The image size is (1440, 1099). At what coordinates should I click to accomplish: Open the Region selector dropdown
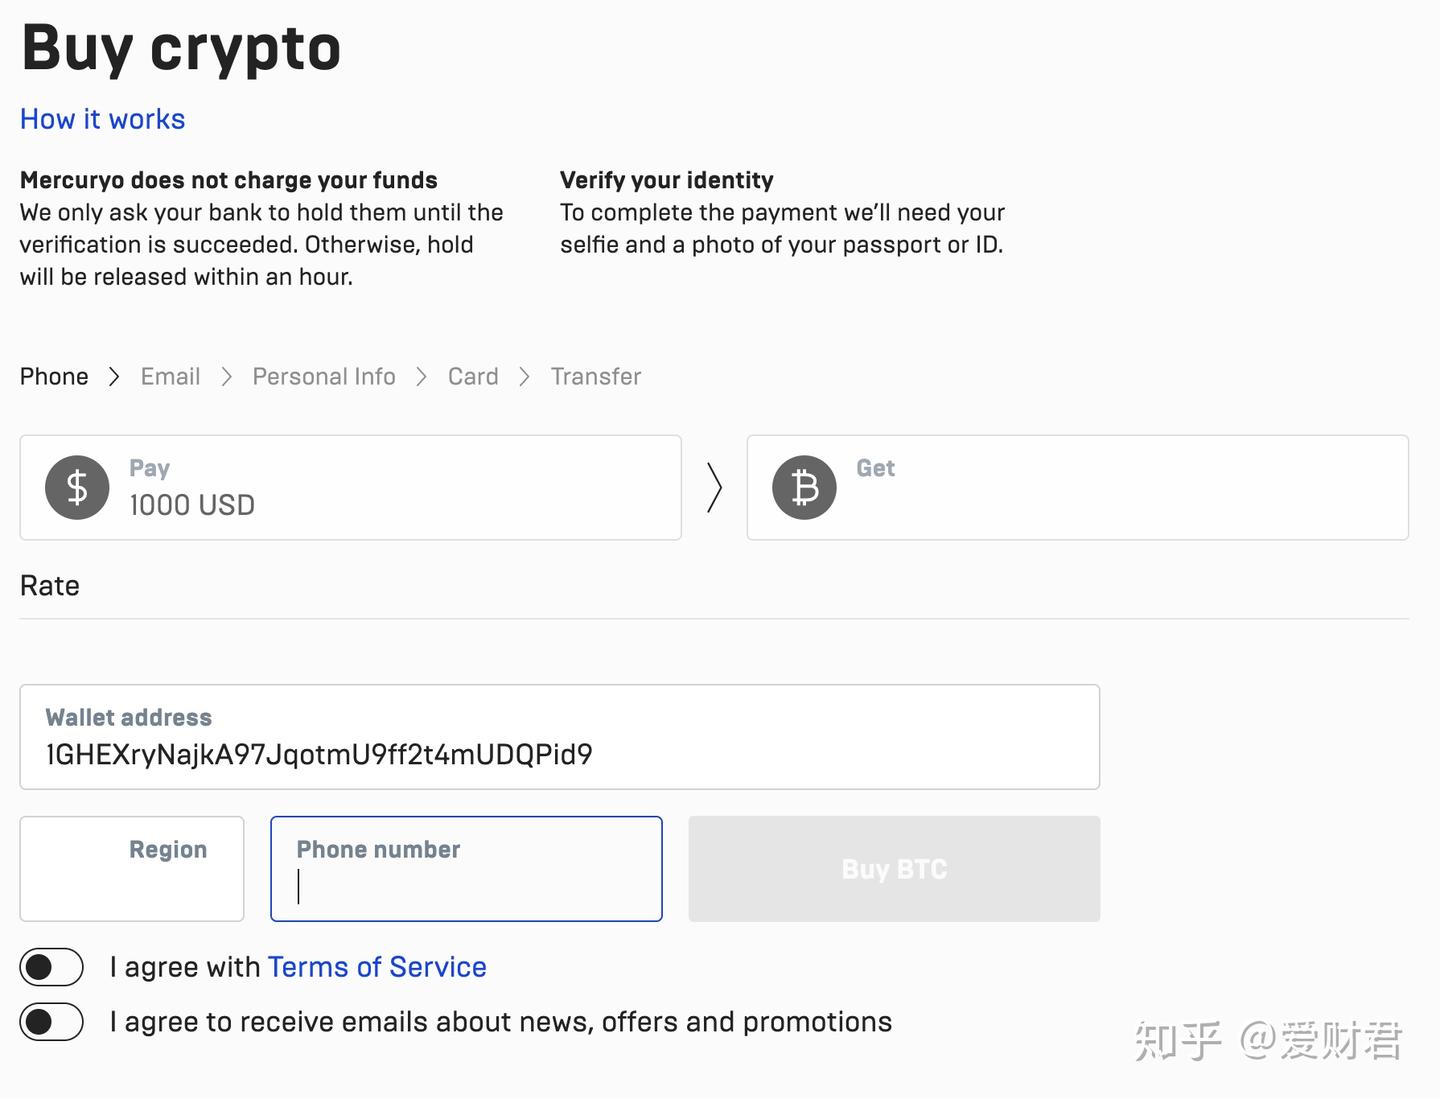pos(132,868)
